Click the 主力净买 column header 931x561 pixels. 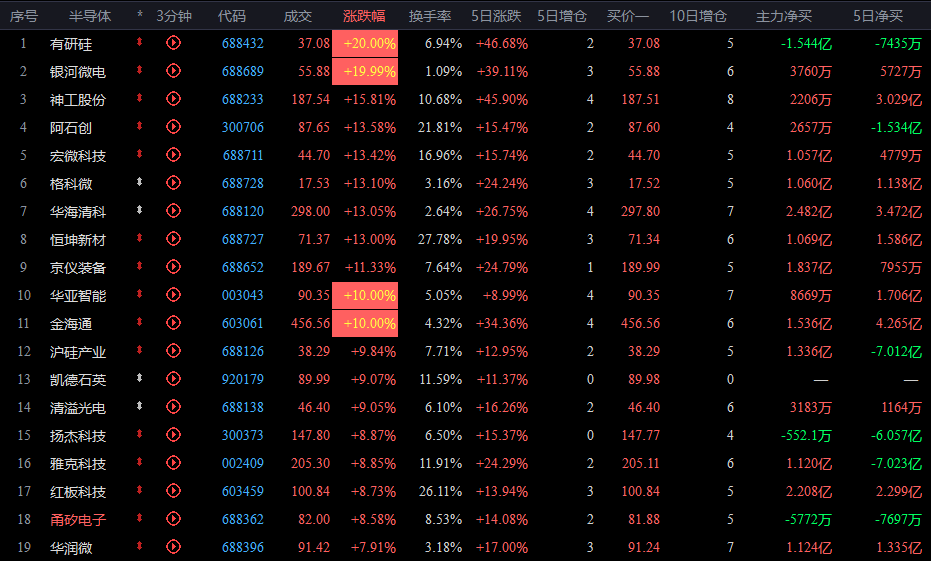pos(784,16)
